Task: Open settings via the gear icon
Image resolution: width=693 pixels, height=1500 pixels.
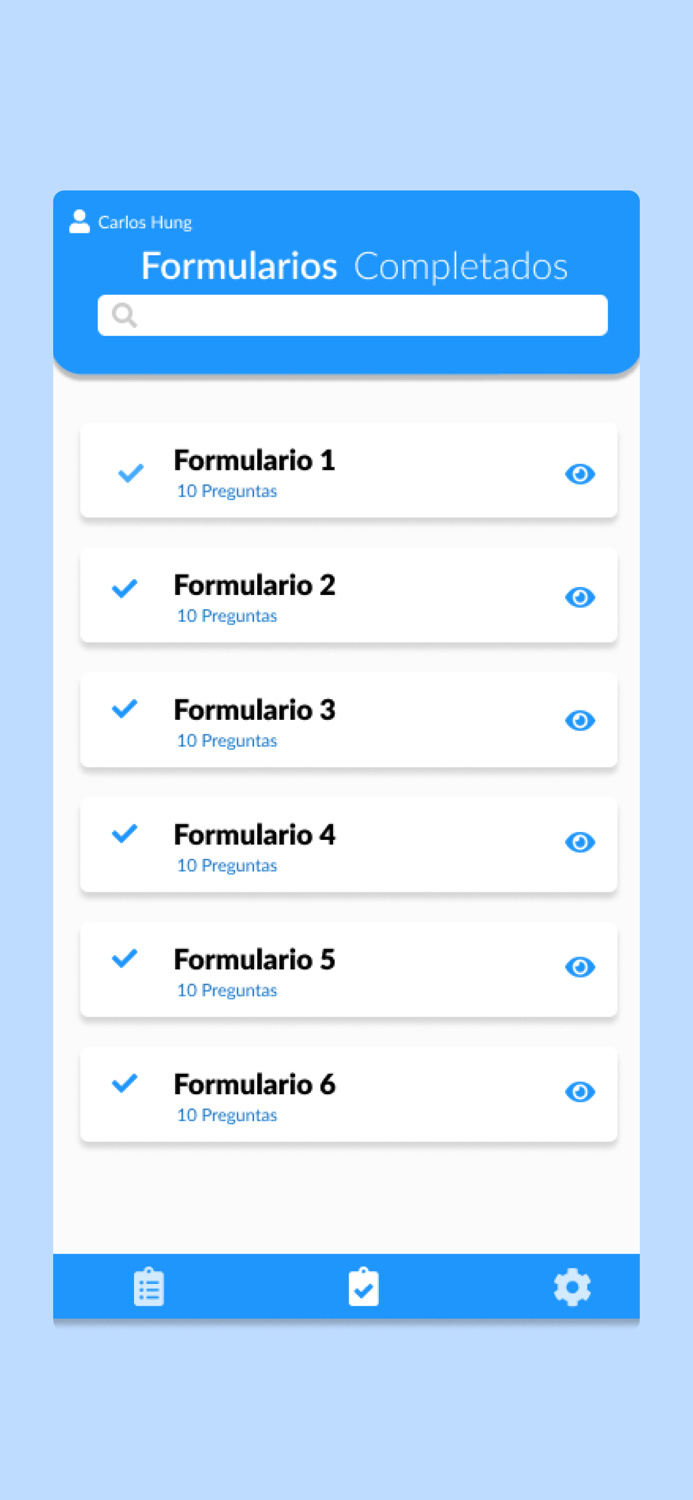Action: [572, 1286]
